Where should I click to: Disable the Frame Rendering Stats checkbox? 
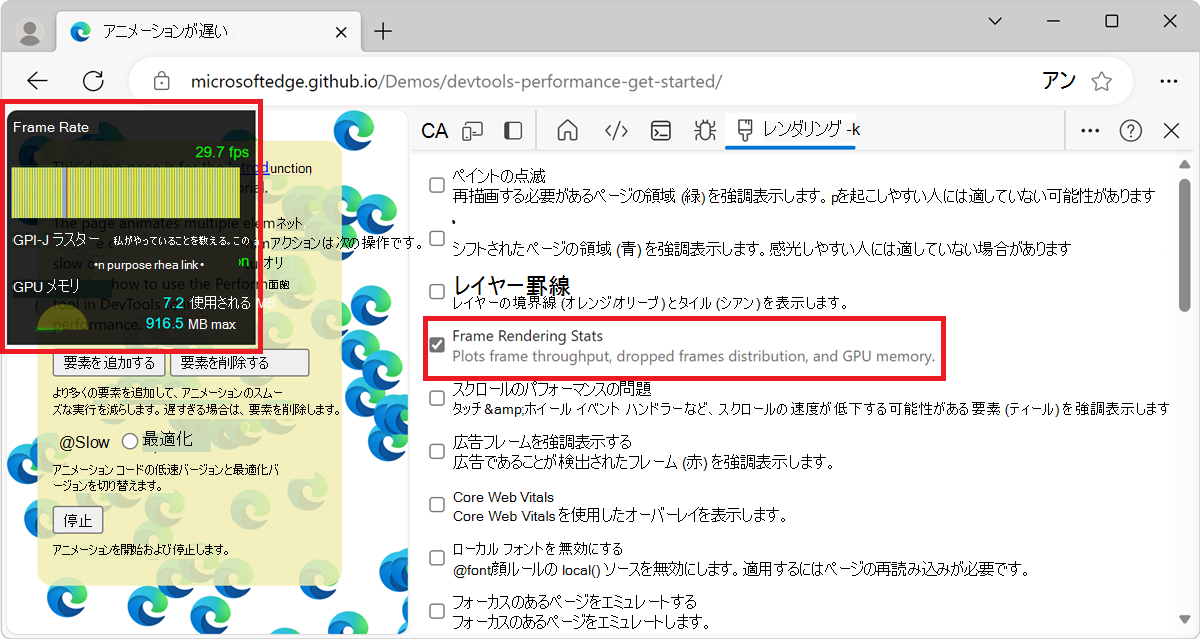[x=436, y=345]
